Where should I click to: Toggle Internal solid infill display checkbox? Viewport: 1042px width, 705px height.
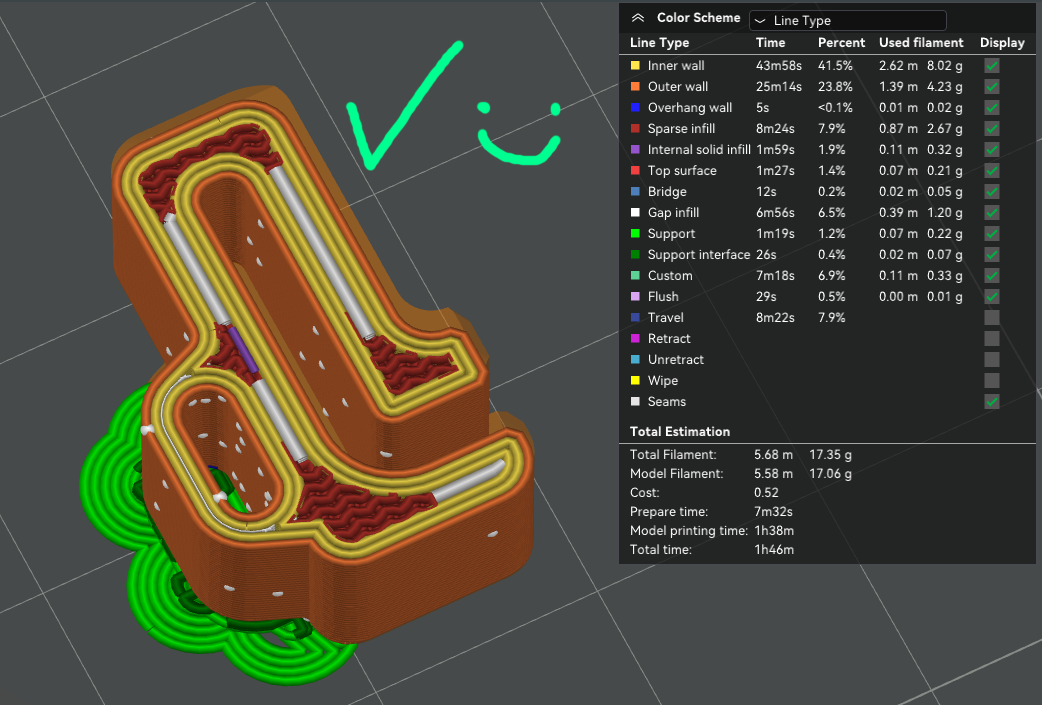point(991,150)
